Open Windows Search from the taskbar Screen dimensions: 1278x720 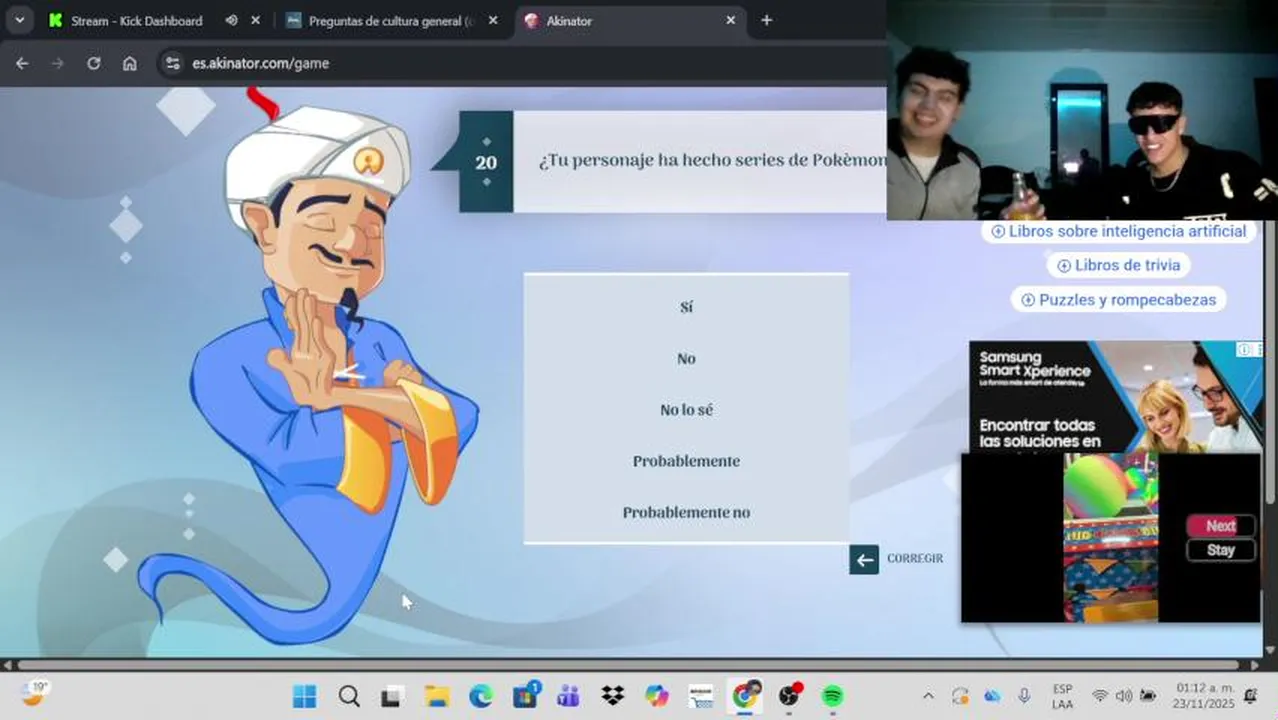click(x=348, y=696)
